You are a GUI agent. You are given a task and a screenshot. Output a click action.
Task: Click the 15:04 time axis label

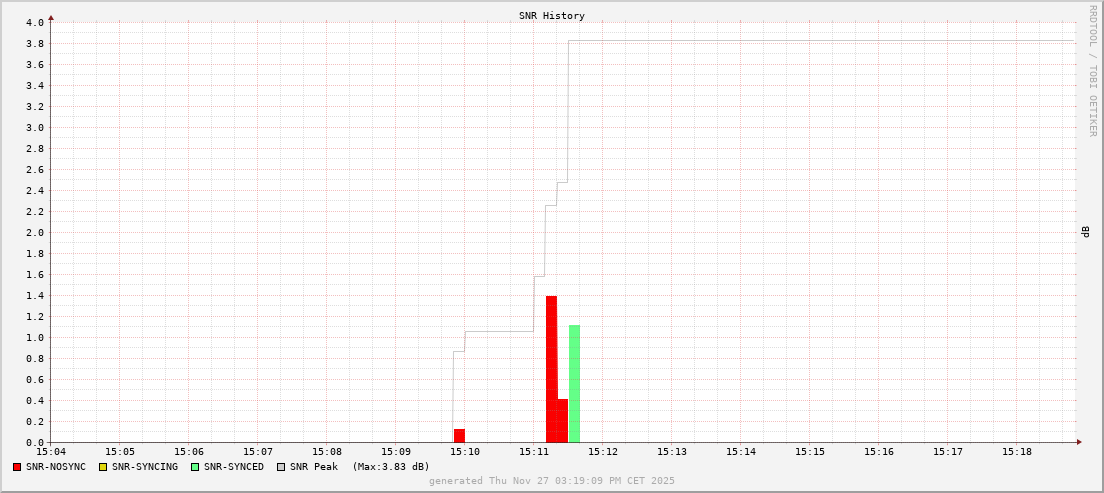(51, 452)
